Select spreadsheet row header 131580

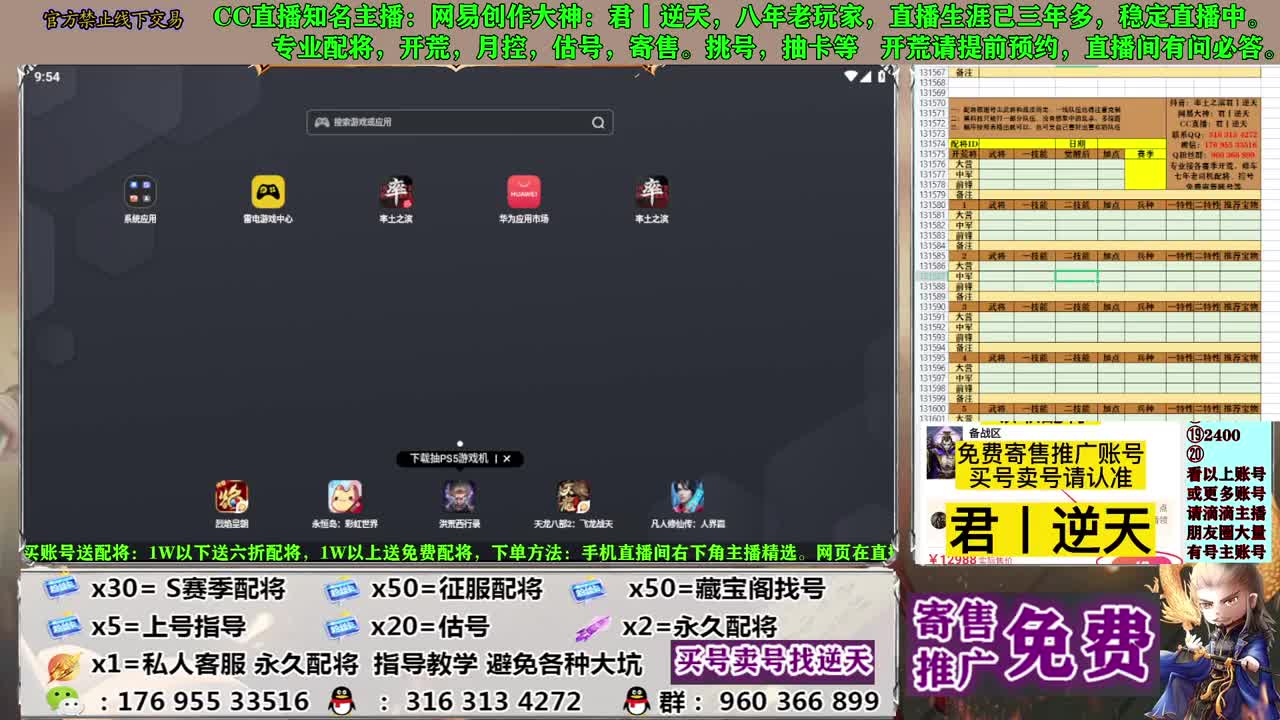tap(932, 205)
